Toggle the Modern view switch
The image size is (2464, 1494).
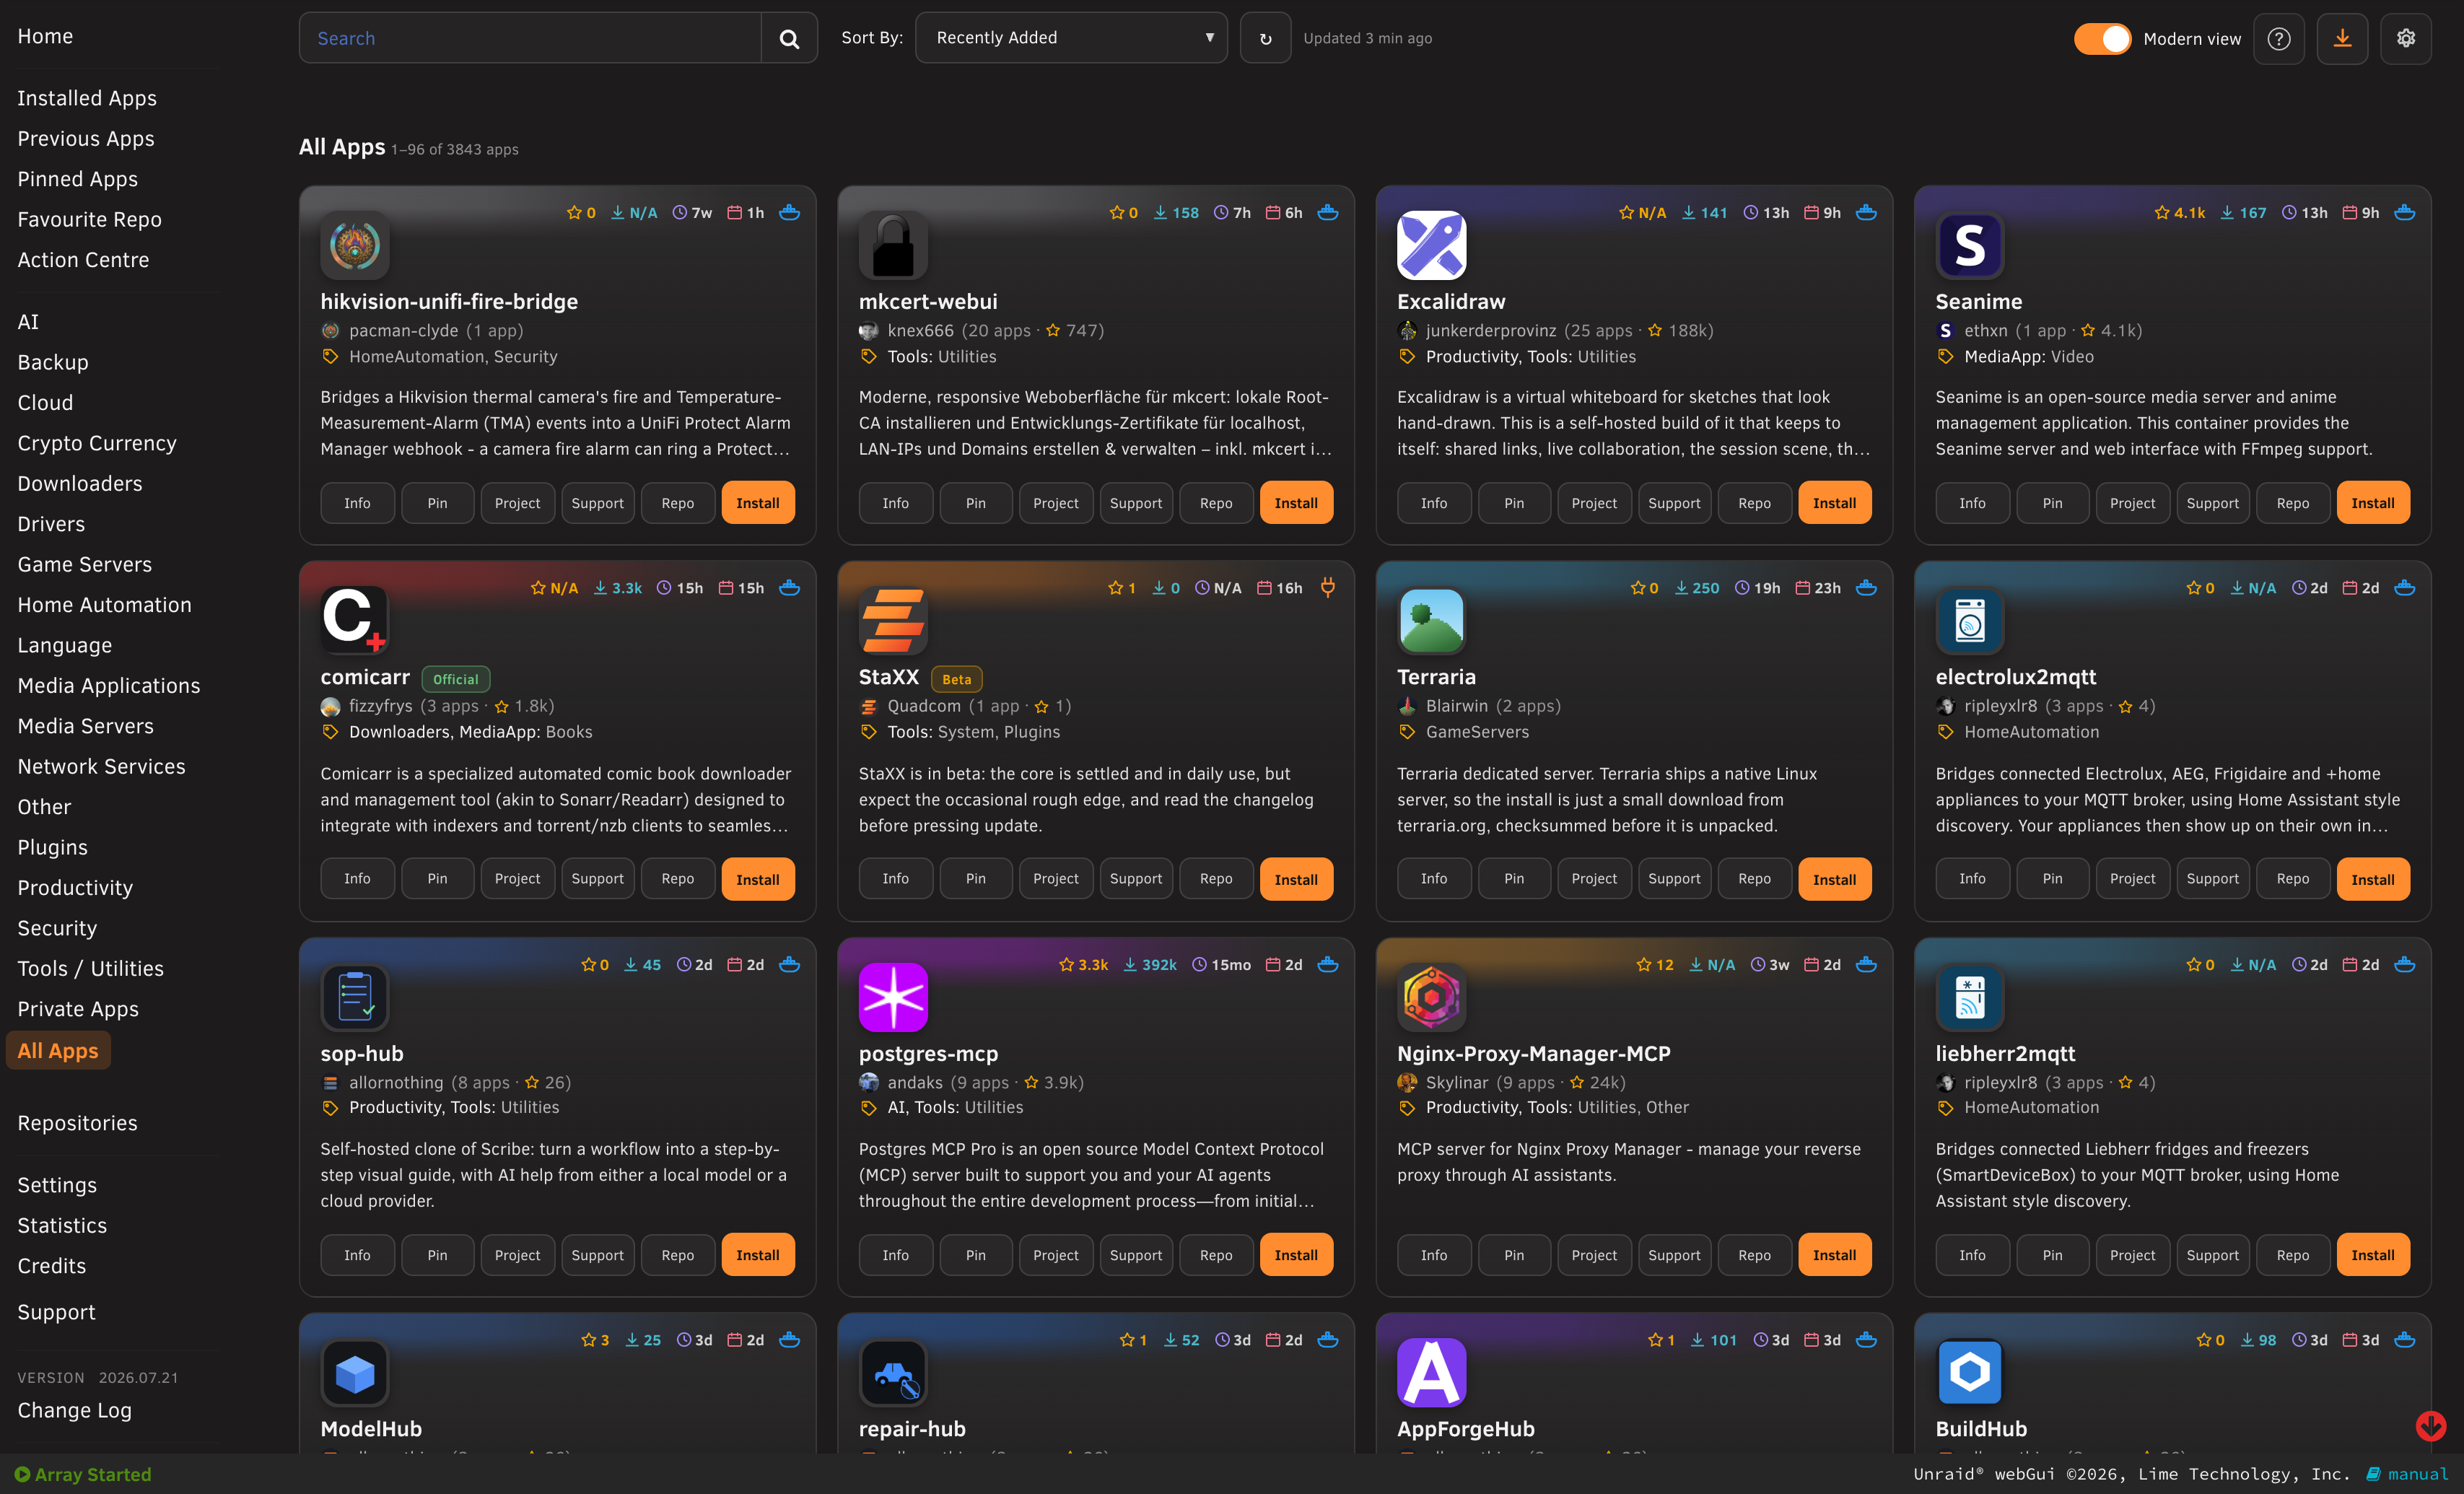pyautogui.click(x=2102, y=38)
